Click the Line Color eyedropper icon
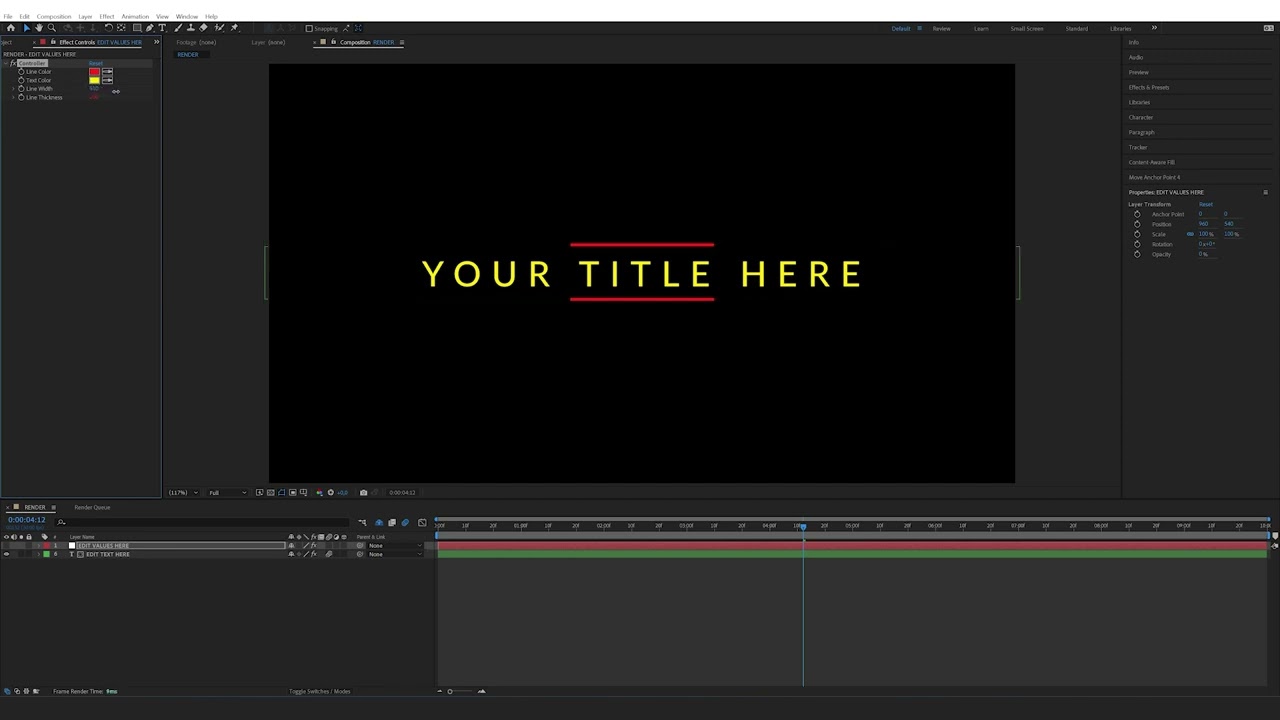The height and width of the screenshot is (720, 1280). 107,72
